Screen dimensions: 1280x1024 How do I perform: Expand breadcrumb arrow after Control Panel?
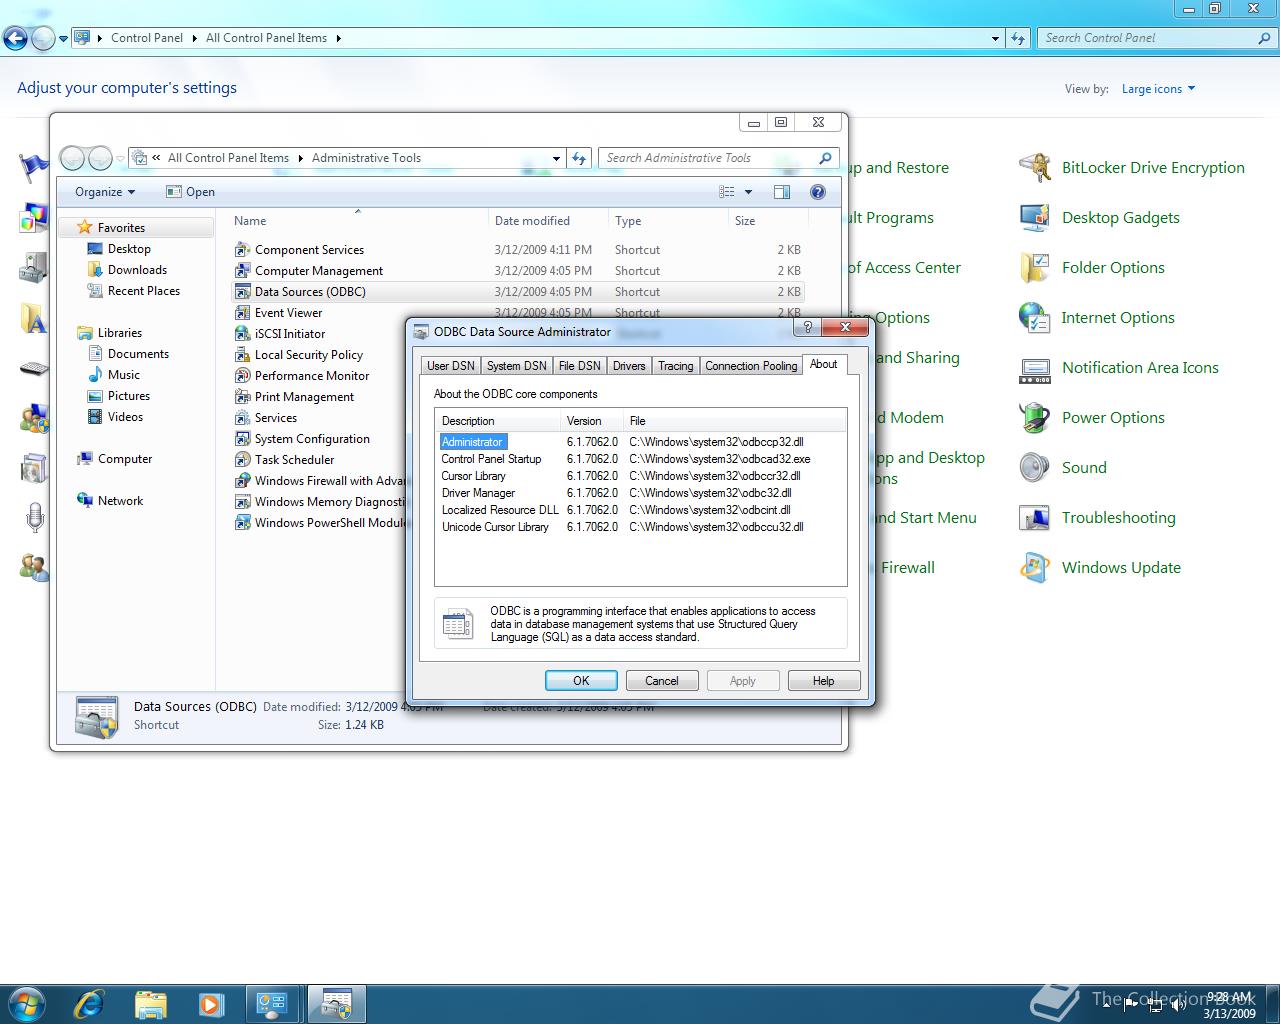point(193,38)
